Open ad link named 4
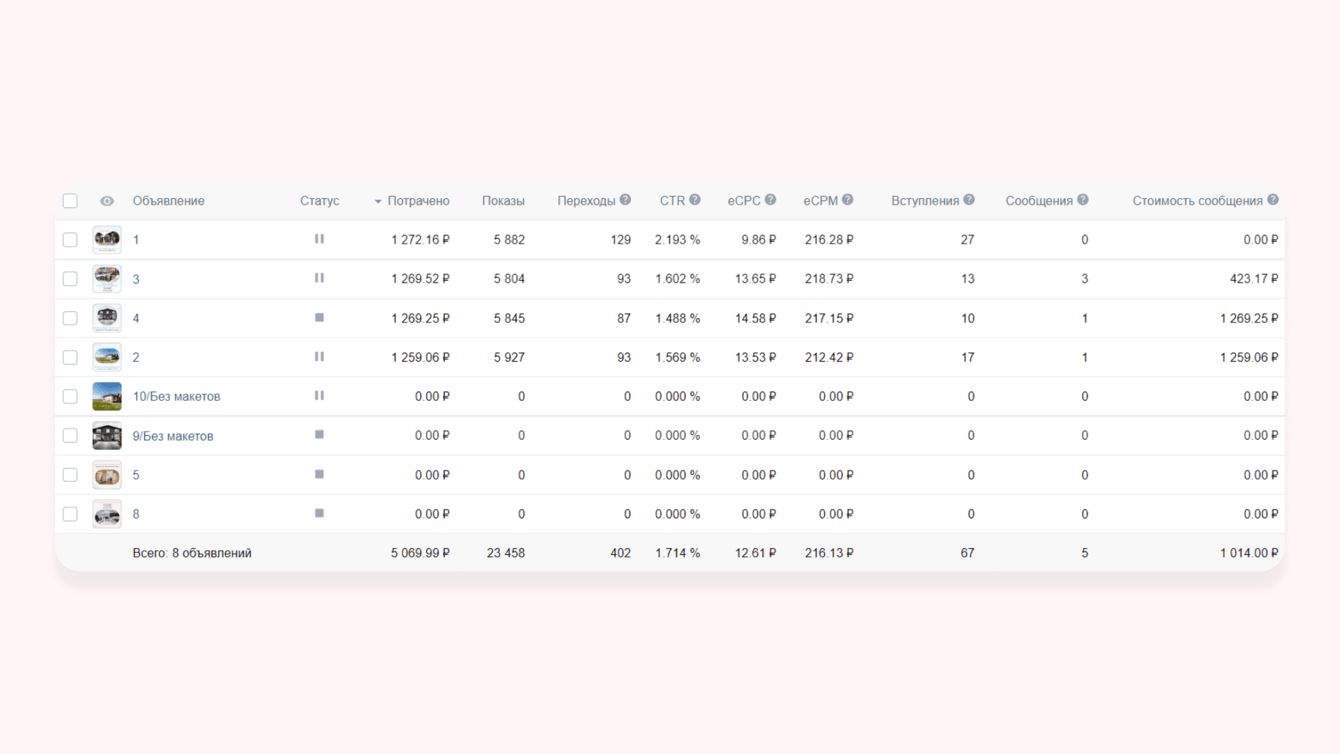Screen dimensions: 1340x754 (x=136, y=318)
